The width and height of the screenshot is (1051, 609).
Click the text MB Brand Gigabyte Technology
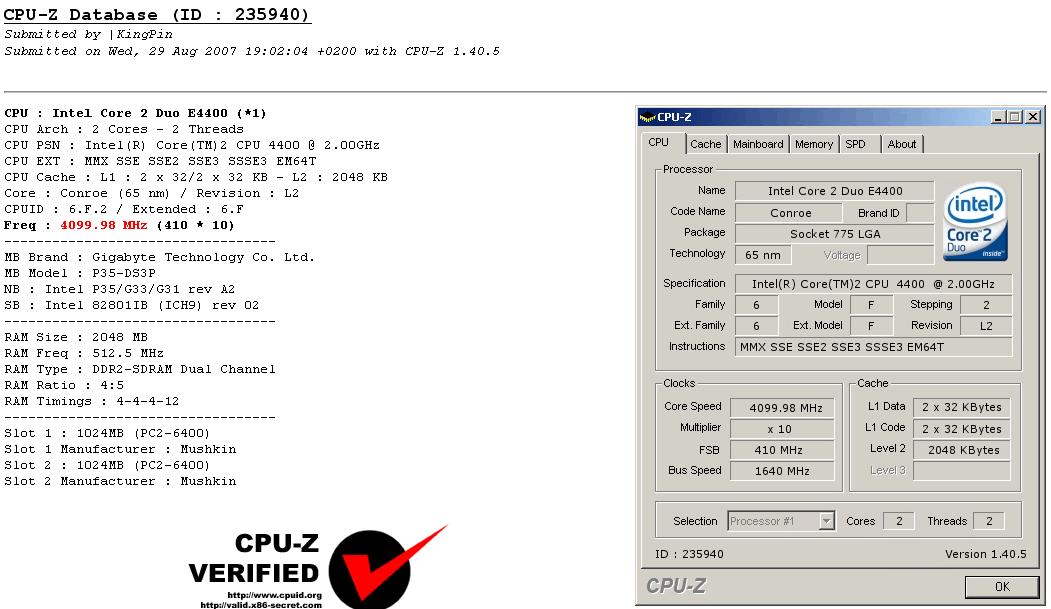pyautogui.click(x=160, y=257)
